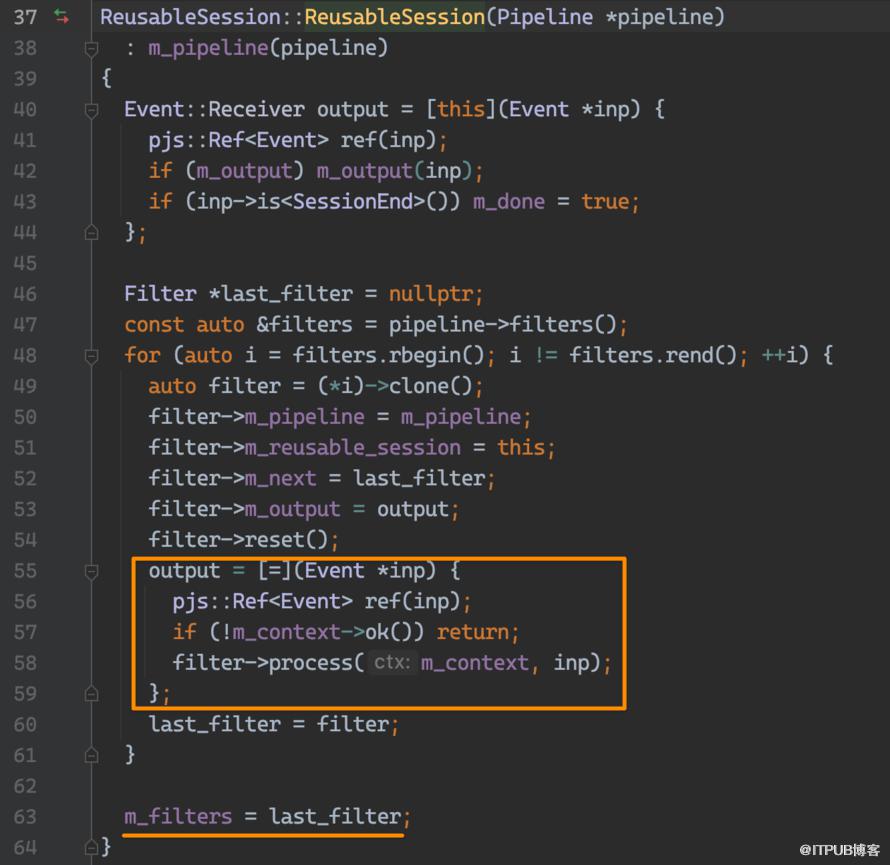This screenshot has width=890, height=865.
Task: Click line number 50 in the gutter
Action: tap(26, 417)
